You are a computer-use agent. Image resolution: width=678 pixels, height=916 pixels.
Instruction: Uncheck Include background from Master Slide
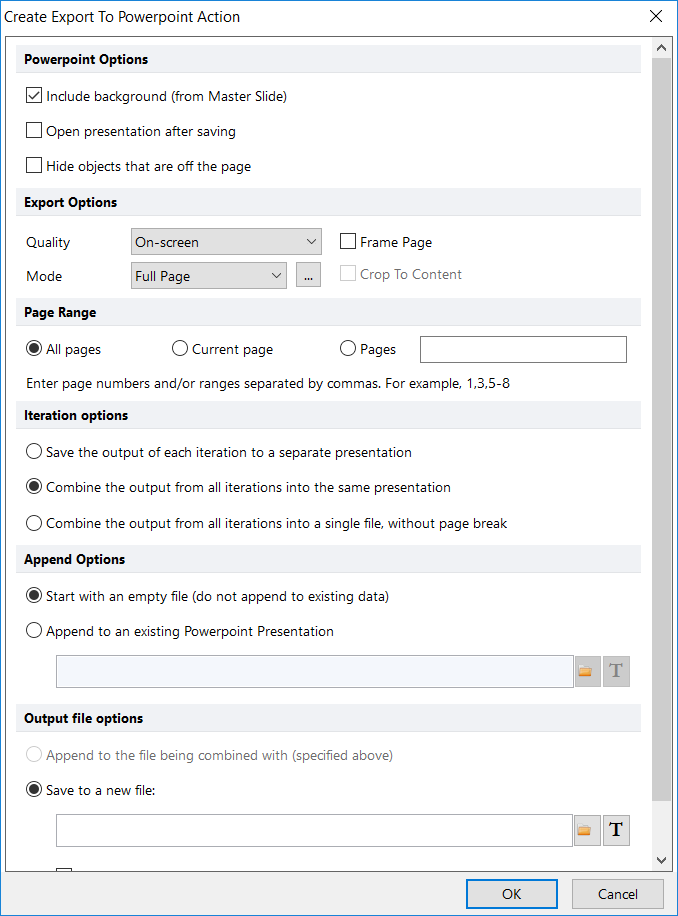point(34,97)
